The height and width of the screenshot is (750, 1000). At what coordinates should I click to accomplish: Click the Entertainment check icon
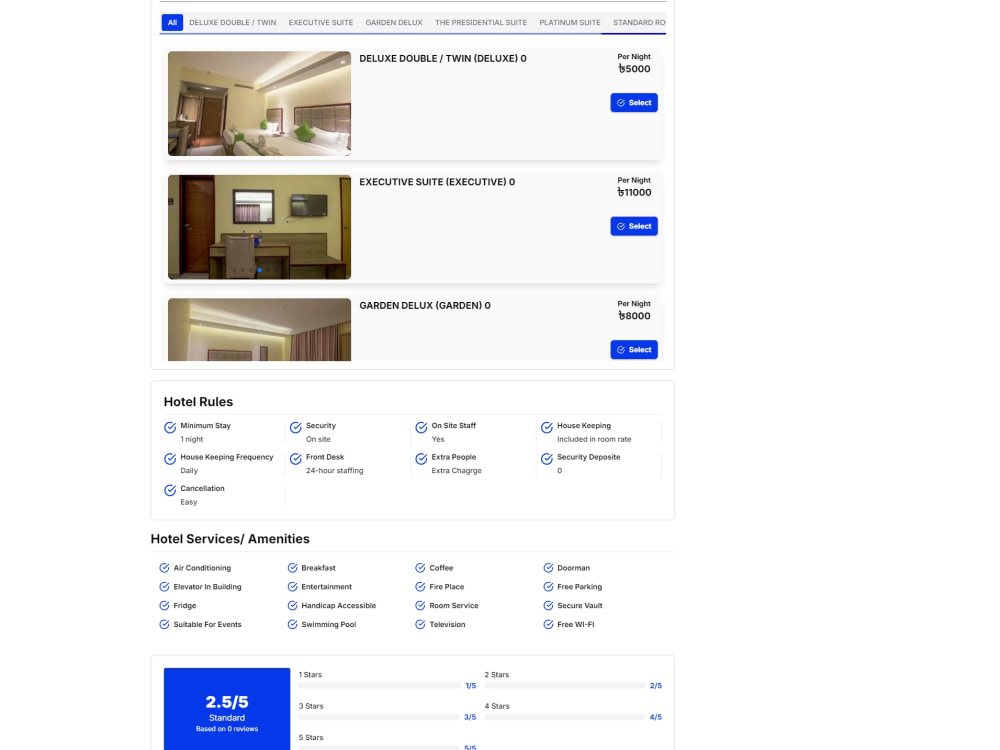(293, 587)
